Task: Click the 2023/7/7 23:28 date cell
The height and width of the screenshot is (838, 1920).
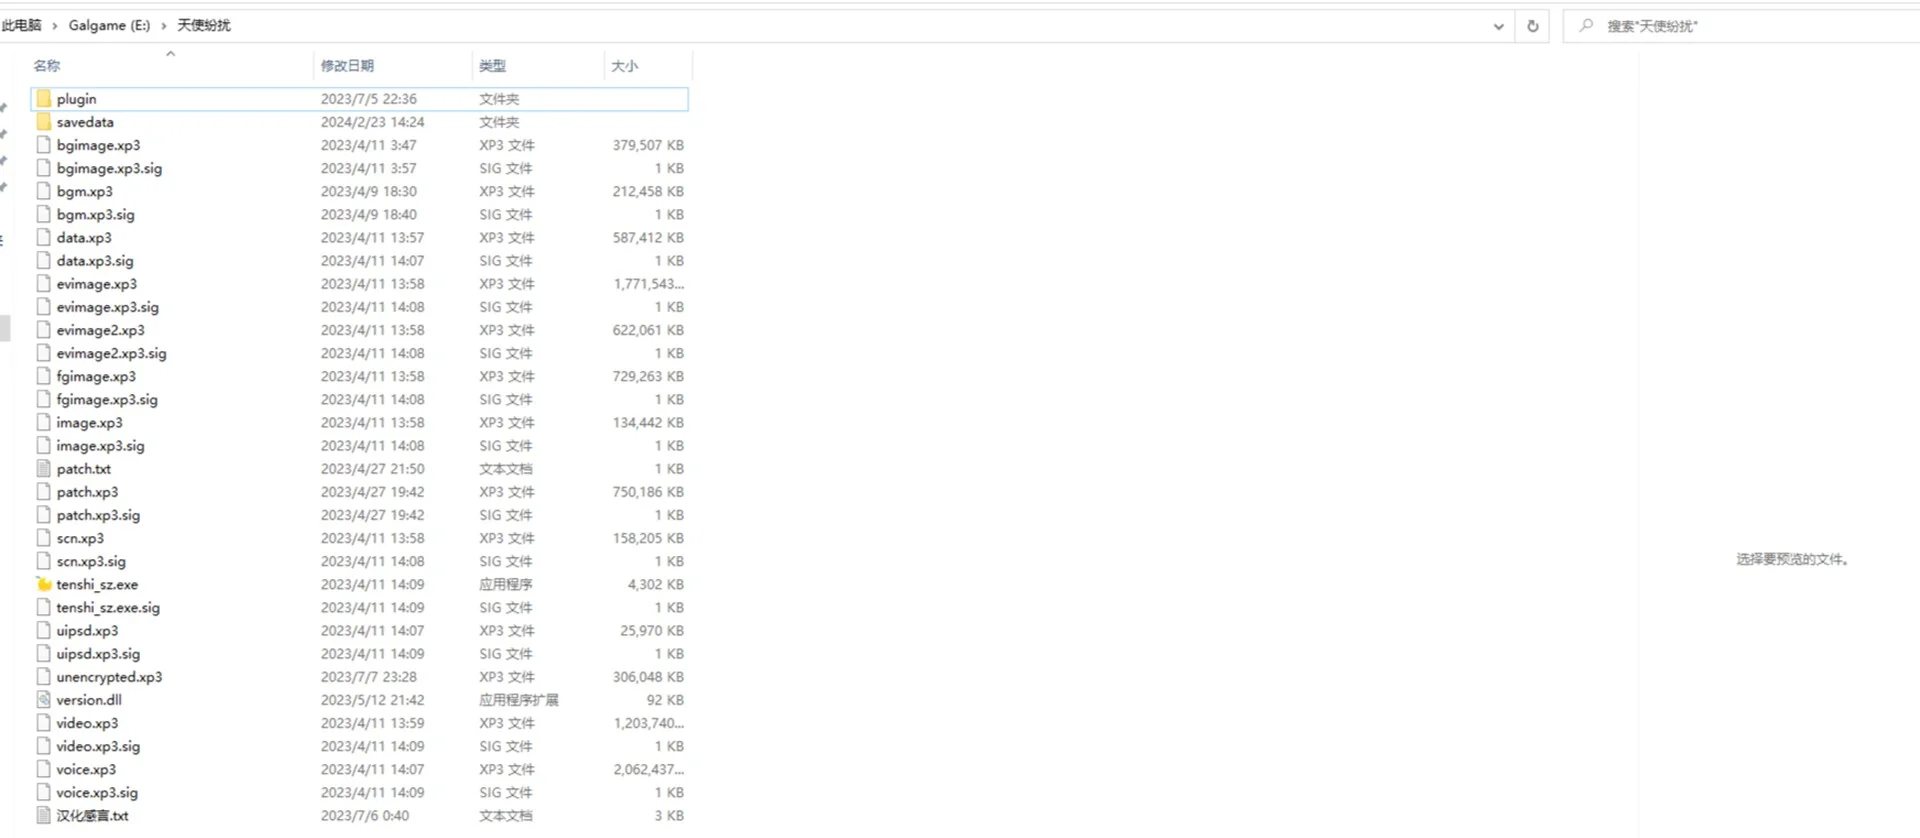Action: (368, 676)
